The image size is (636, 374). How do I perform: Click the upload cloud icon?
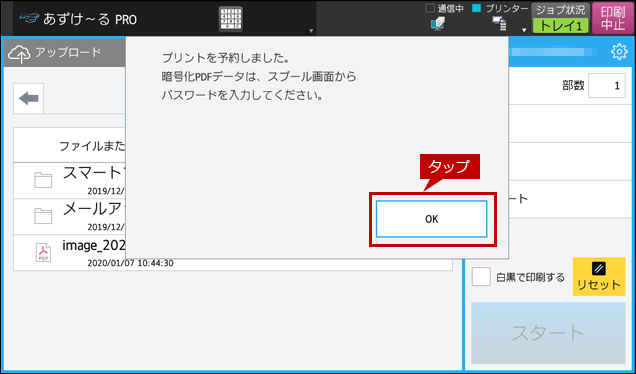(19, 54)
